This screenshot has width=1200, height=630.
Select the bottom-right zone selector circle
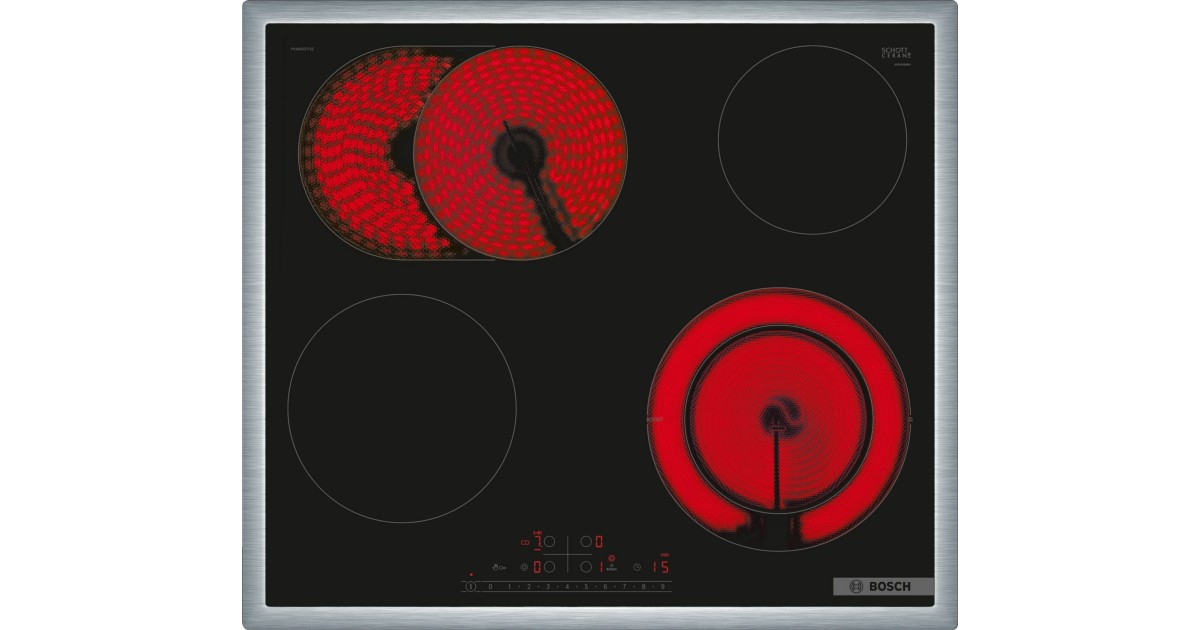[x=585, y=567]
